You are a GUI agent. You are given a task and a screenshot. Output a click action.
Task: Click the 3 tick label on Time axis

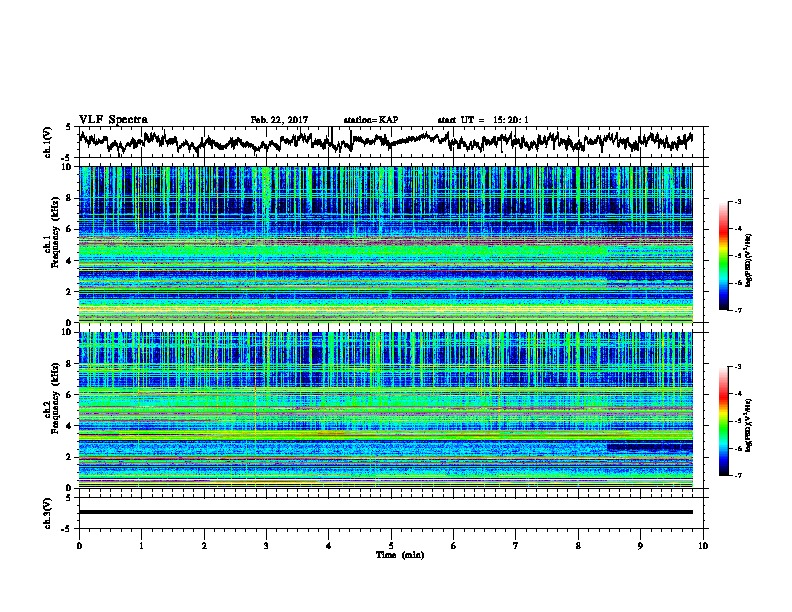coord(266,546)
